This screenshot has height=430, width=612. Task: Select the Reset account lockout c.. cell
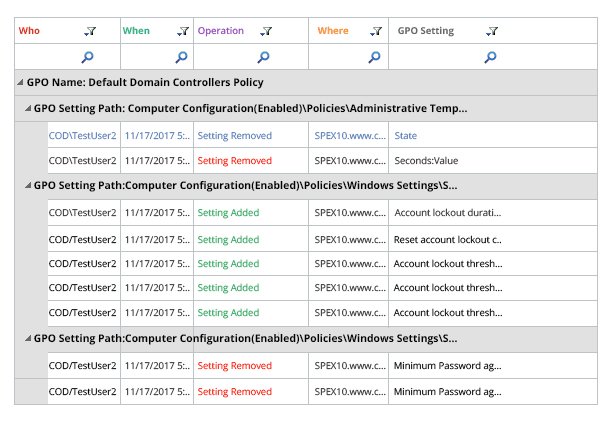point(448,240)
